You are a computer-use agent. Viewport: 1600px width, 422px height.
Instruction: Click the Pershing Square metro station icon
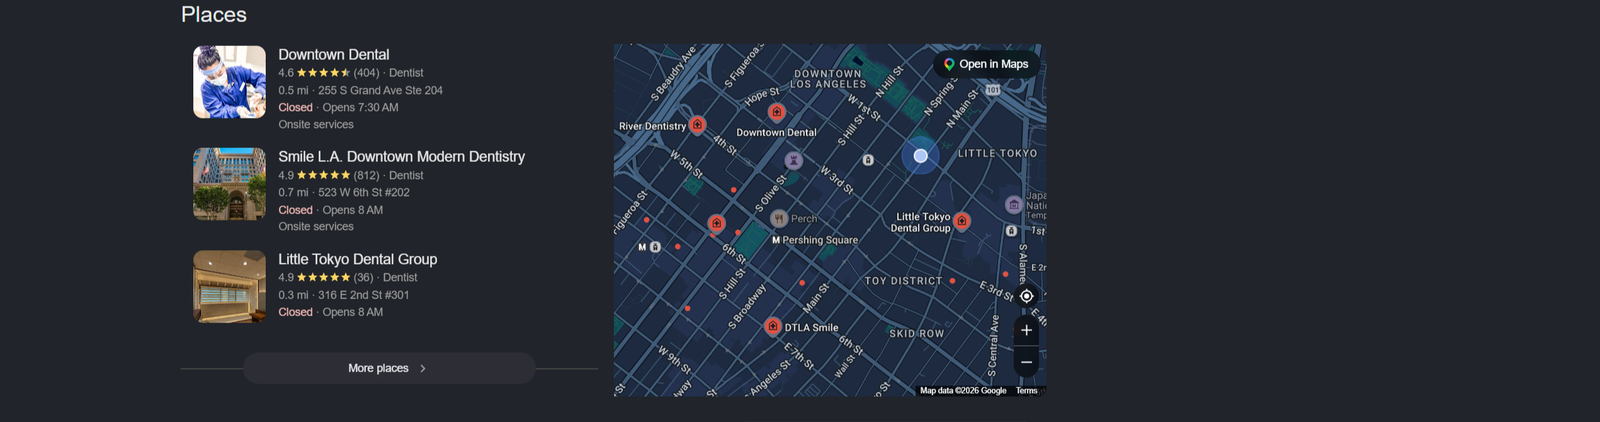pyautogui.click(x=776, y=240)
